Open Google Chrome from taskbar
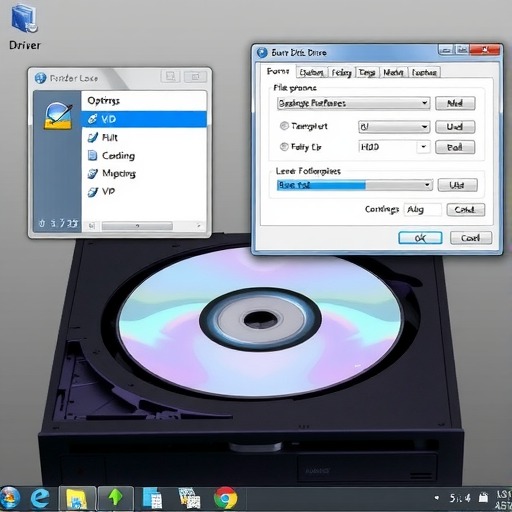Viewport: 512px width, 512px height. (x=225, y=499)
